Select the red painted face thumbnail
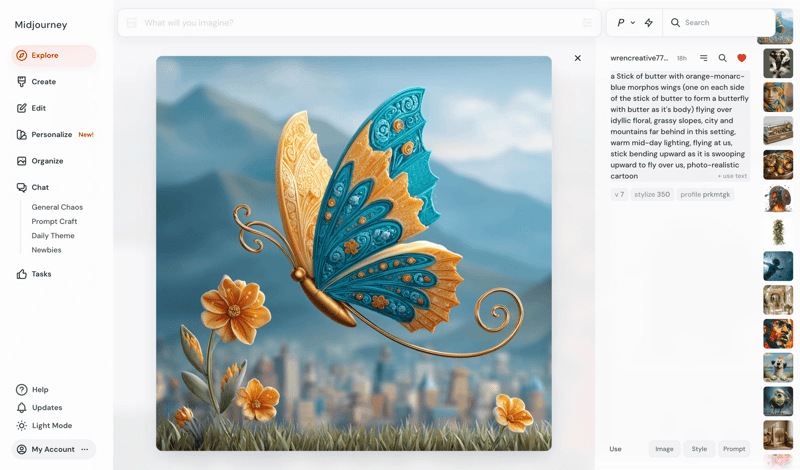 [x=778, y=334]
